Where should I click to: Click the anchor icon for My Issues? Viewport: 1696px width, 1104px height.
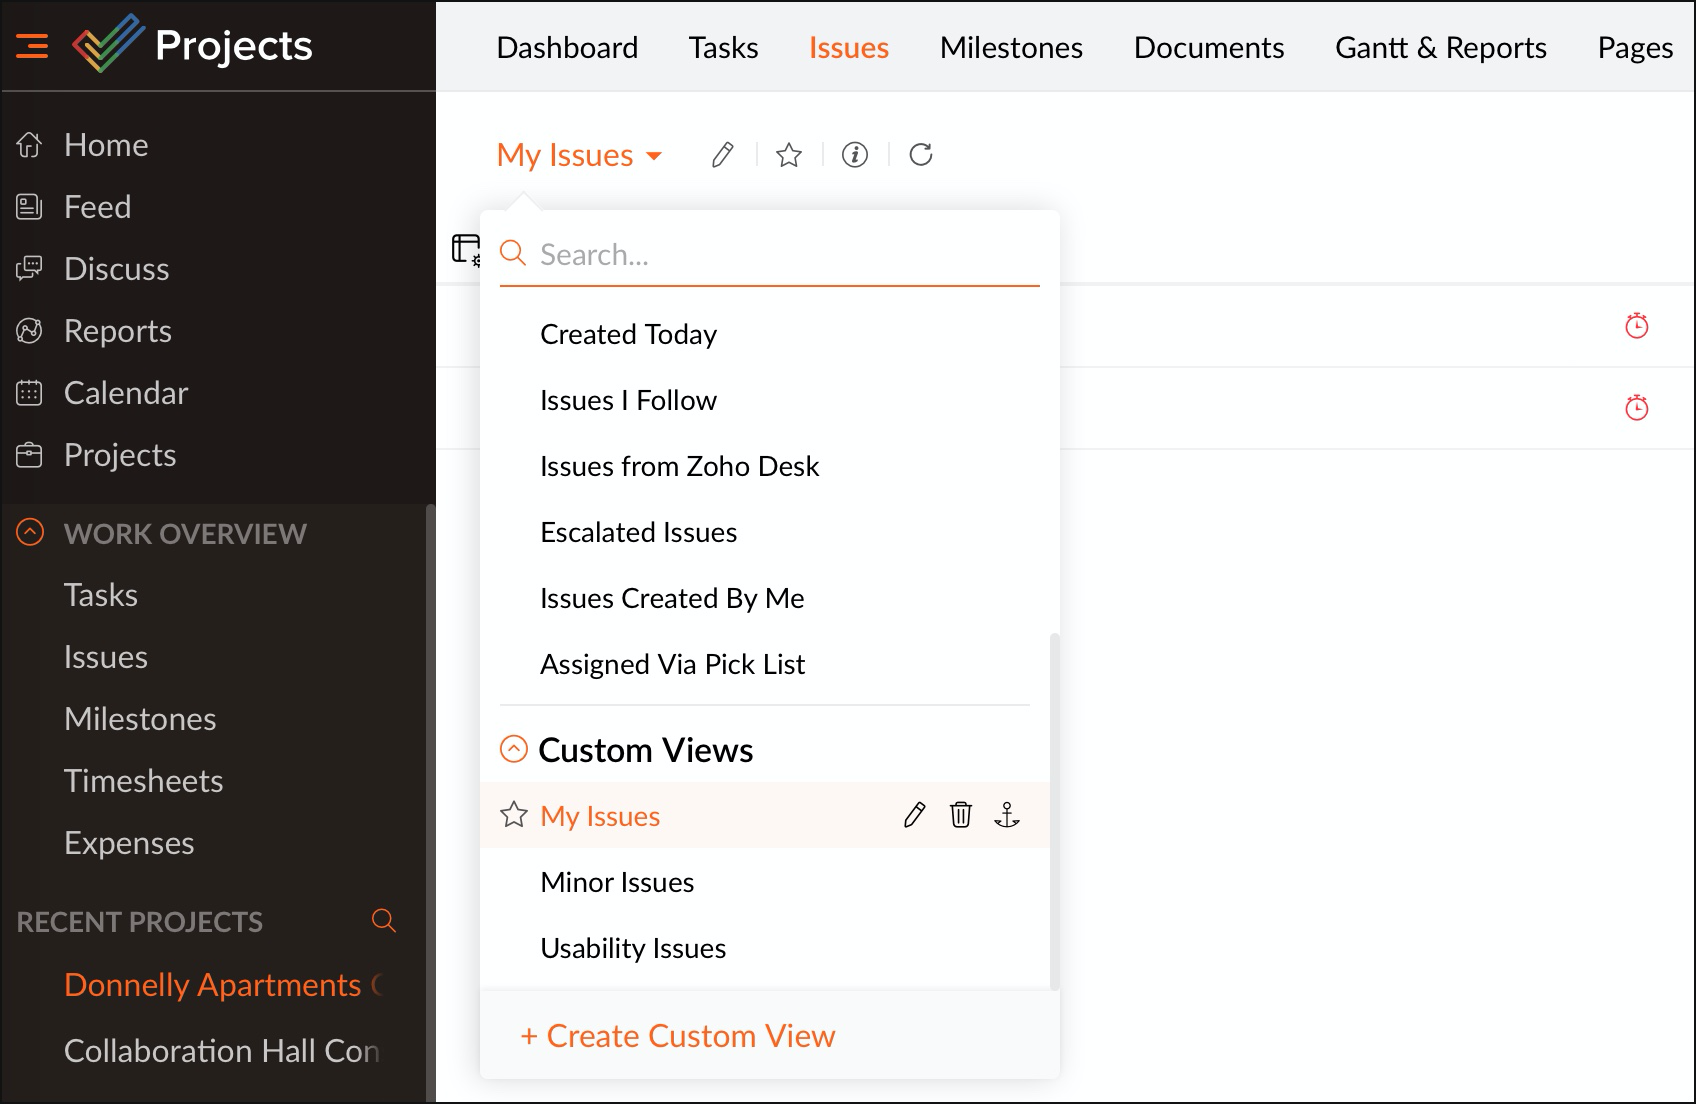[1006, 816]
